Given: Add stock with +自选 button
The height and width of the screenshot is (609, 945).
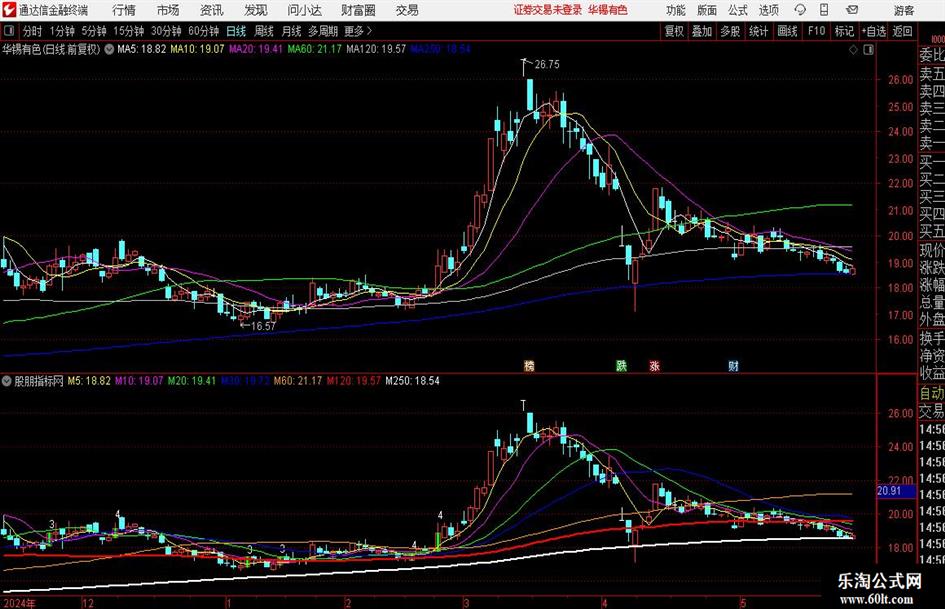Looking at the screenshot, I should [874, 31].
